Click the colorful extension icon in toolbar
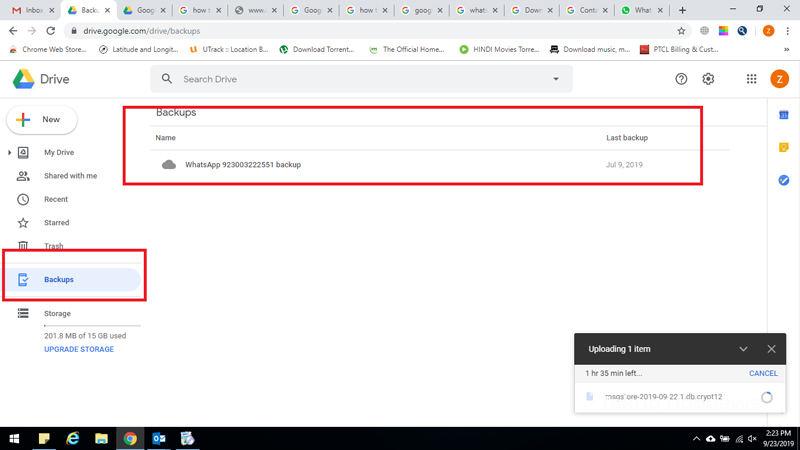This screenshot has height=450, width=800. click(x=723, y=31)
